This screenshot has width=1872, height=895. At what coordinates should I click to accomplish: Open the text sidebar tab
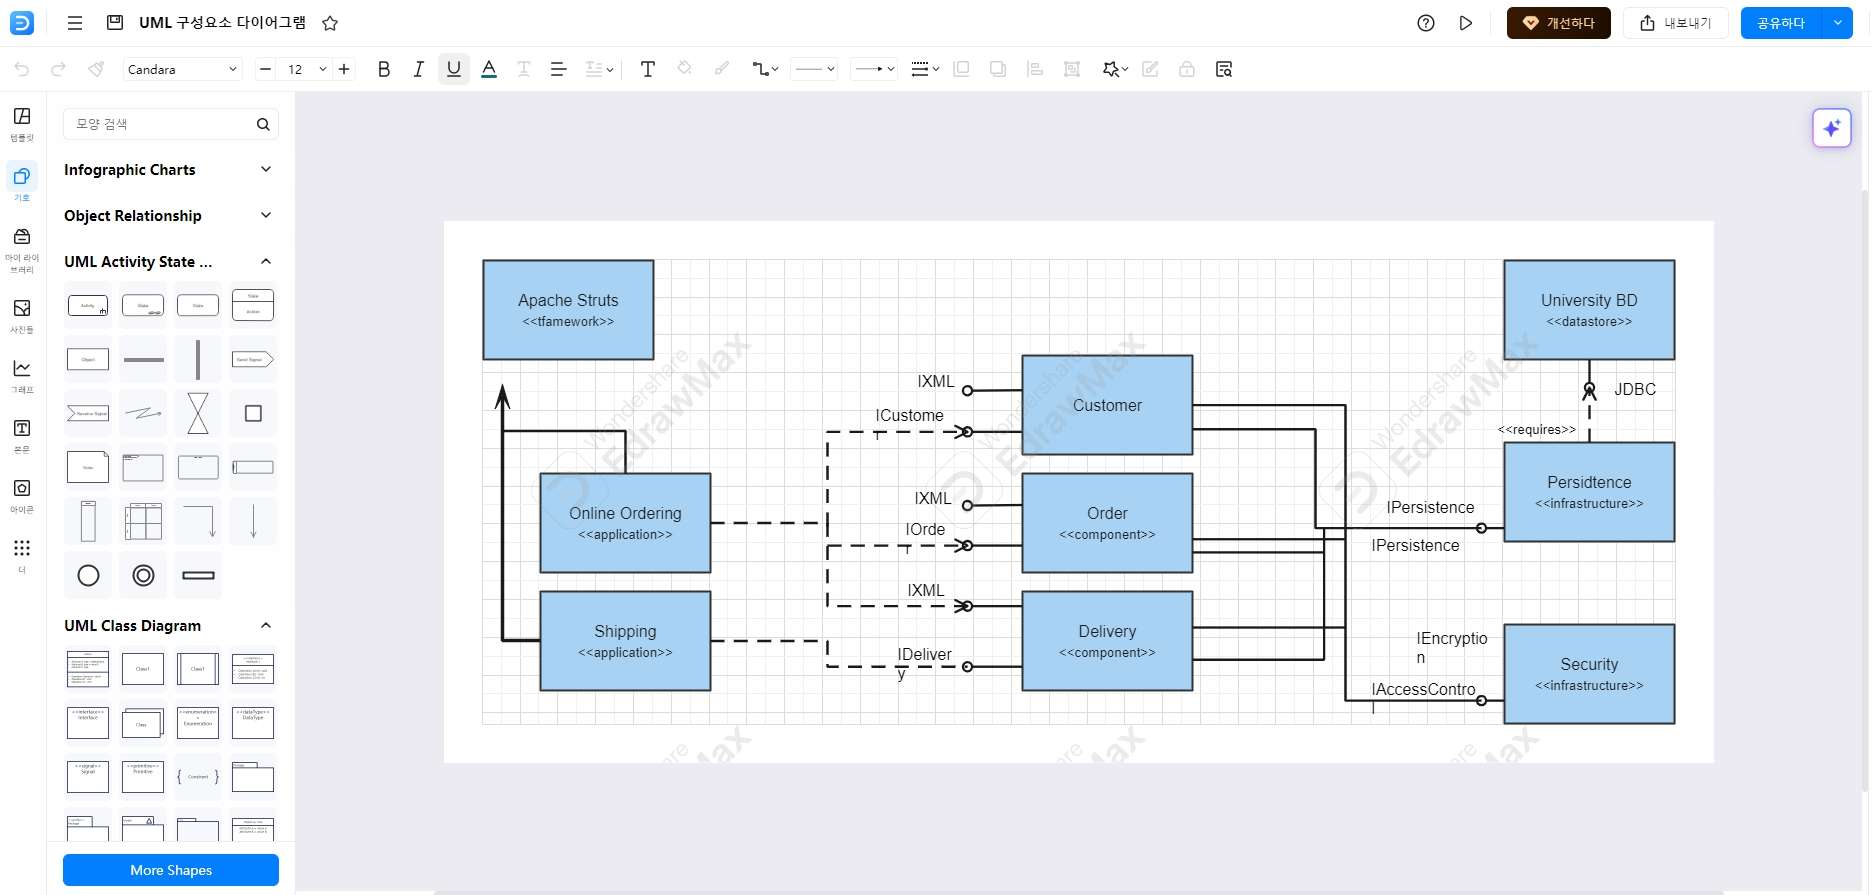[x=22, y=435]
